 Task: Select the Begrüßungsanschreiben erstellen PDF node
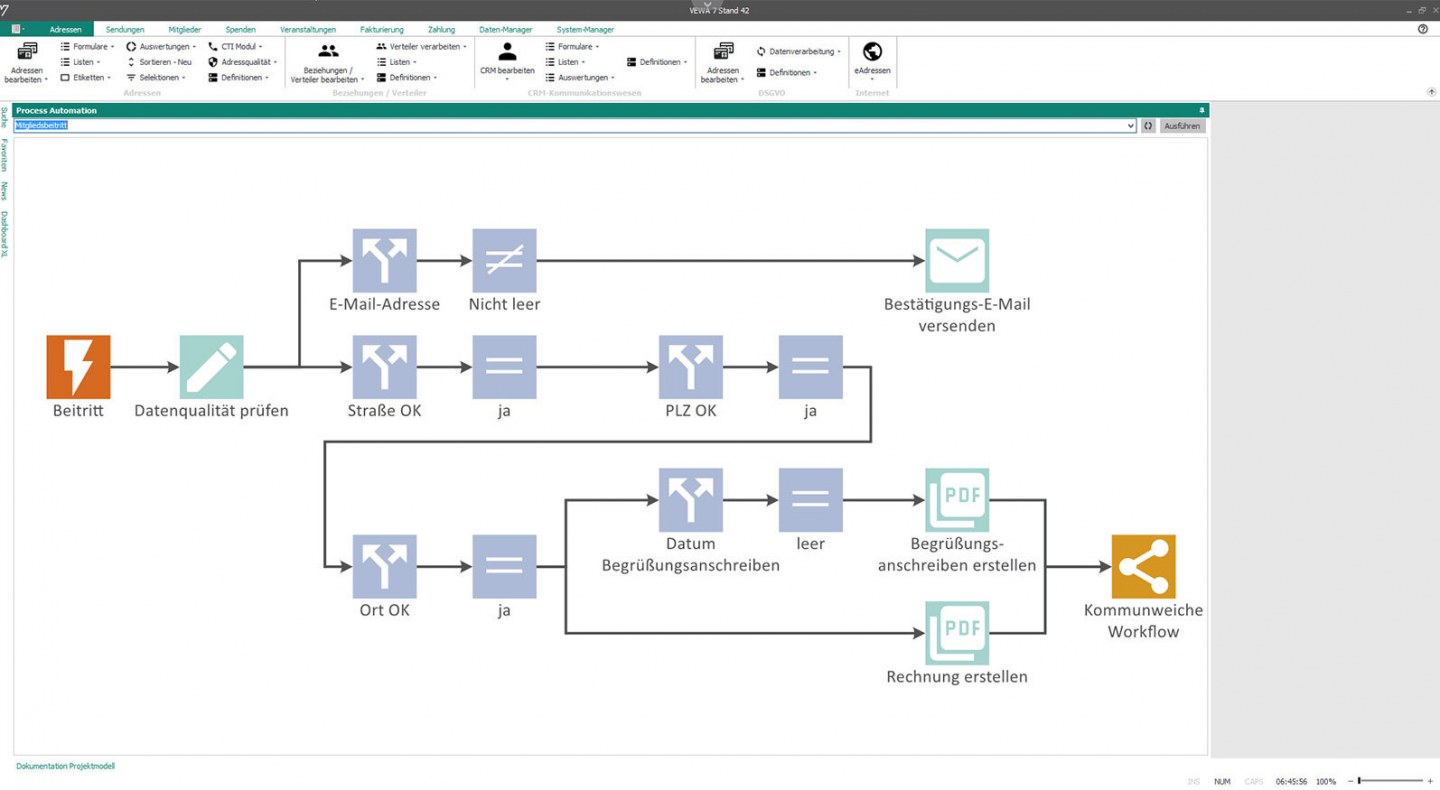[957, 500]
